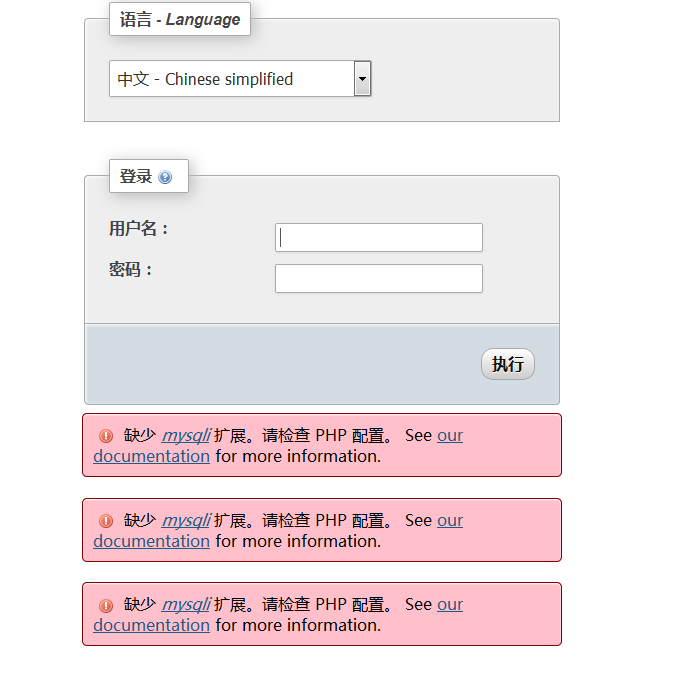
Task: Open the language selection dropdown arrow
Action: 362,79
